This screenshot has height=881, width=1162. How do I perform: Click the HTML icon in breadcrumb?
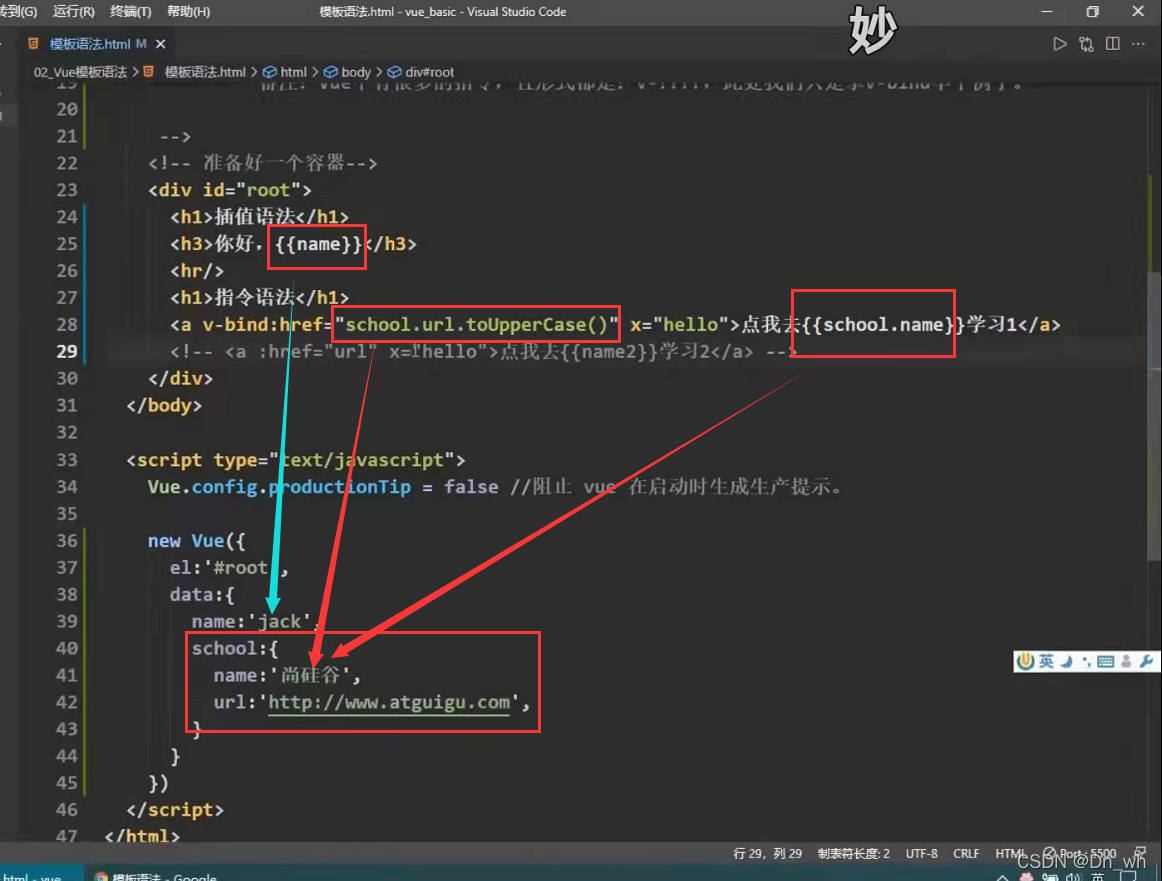pos(149,72)
